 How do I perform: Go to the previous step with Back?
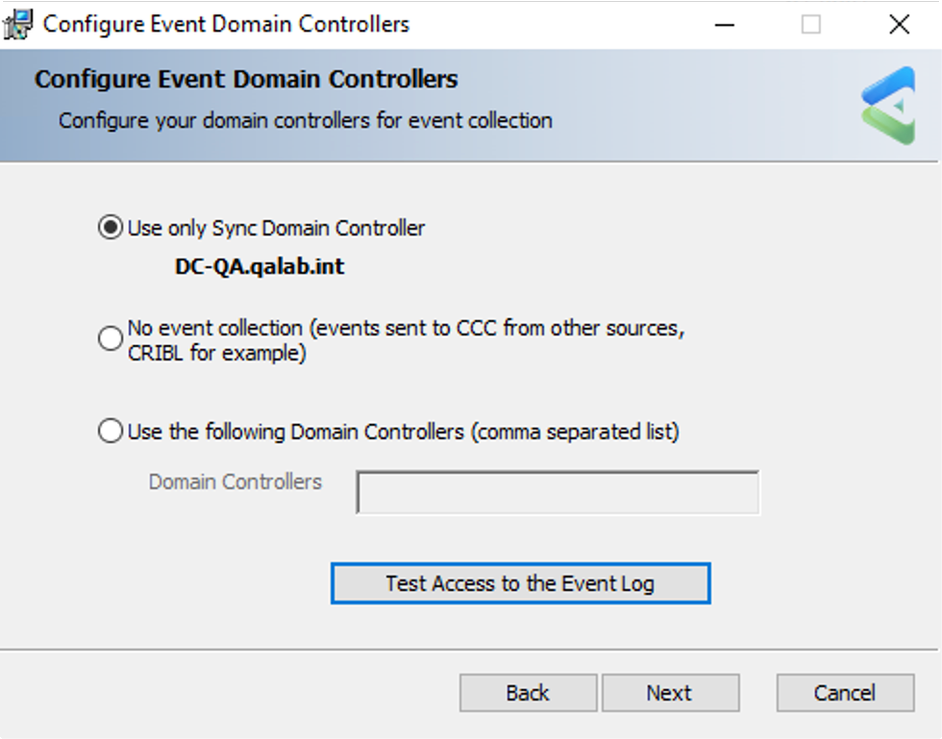[528, 693]
